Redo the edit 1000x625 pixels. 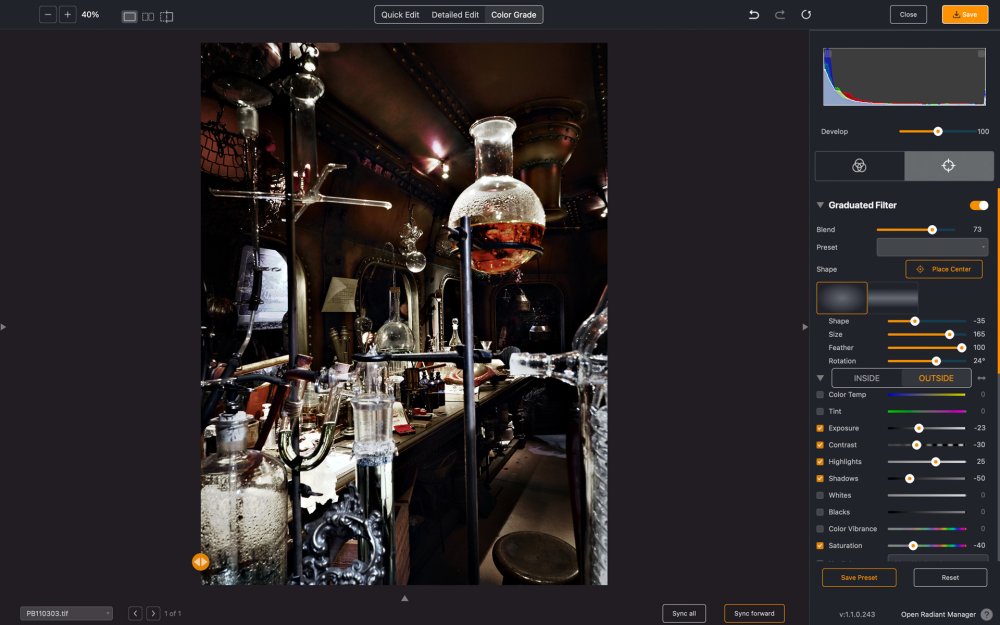click(780, 15)
